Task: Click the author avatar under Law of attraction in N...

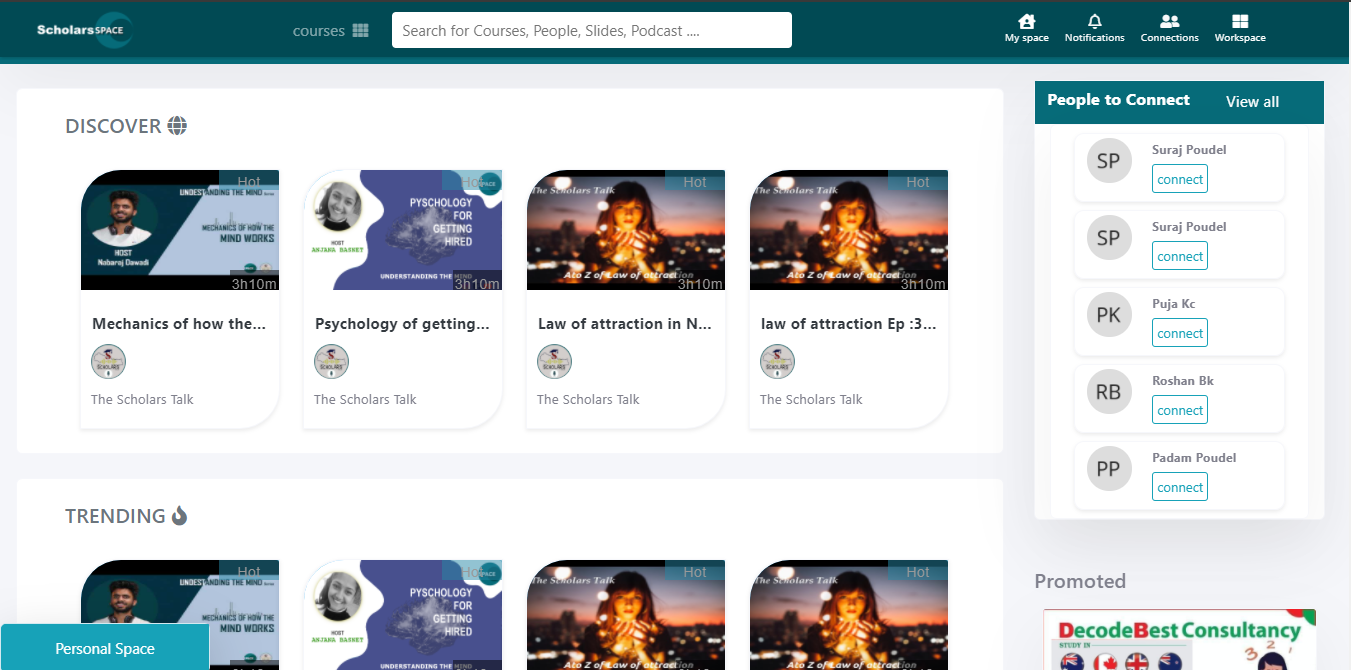Action: tap(554, 361)
